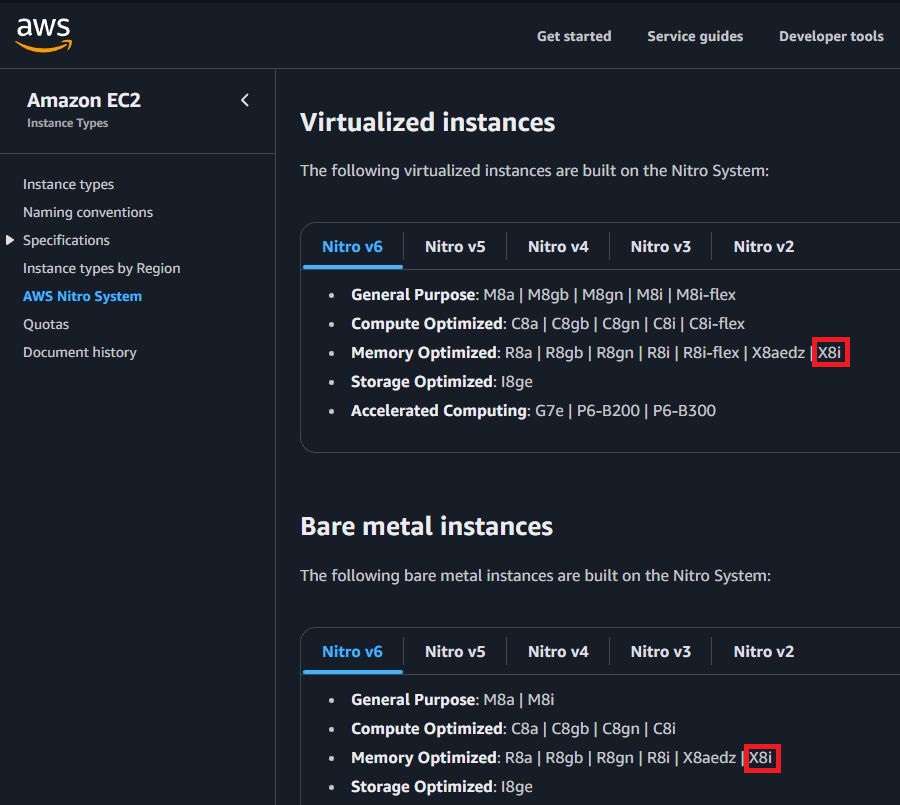This screenshot has height=805, width=900.
Task: Select Nitro v2 tab under Bare metal instances
Action: 764,651
